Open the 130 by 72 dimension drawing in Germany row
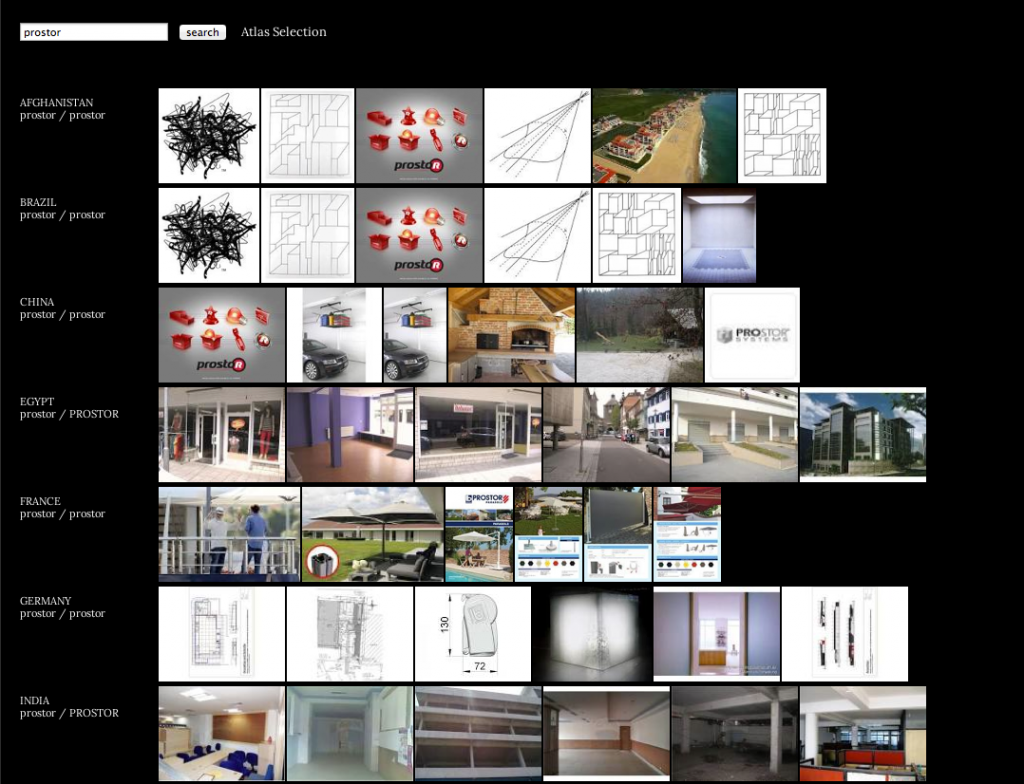1024x784 pixels. click(473, 634)
